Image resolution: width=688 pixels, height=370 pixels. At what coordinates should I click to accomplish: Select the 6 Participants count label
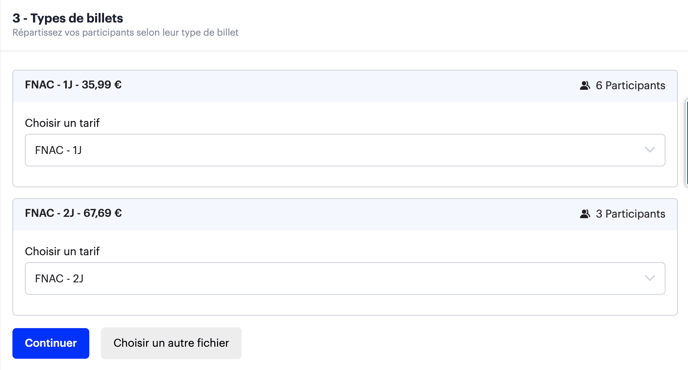pos(630,86)
